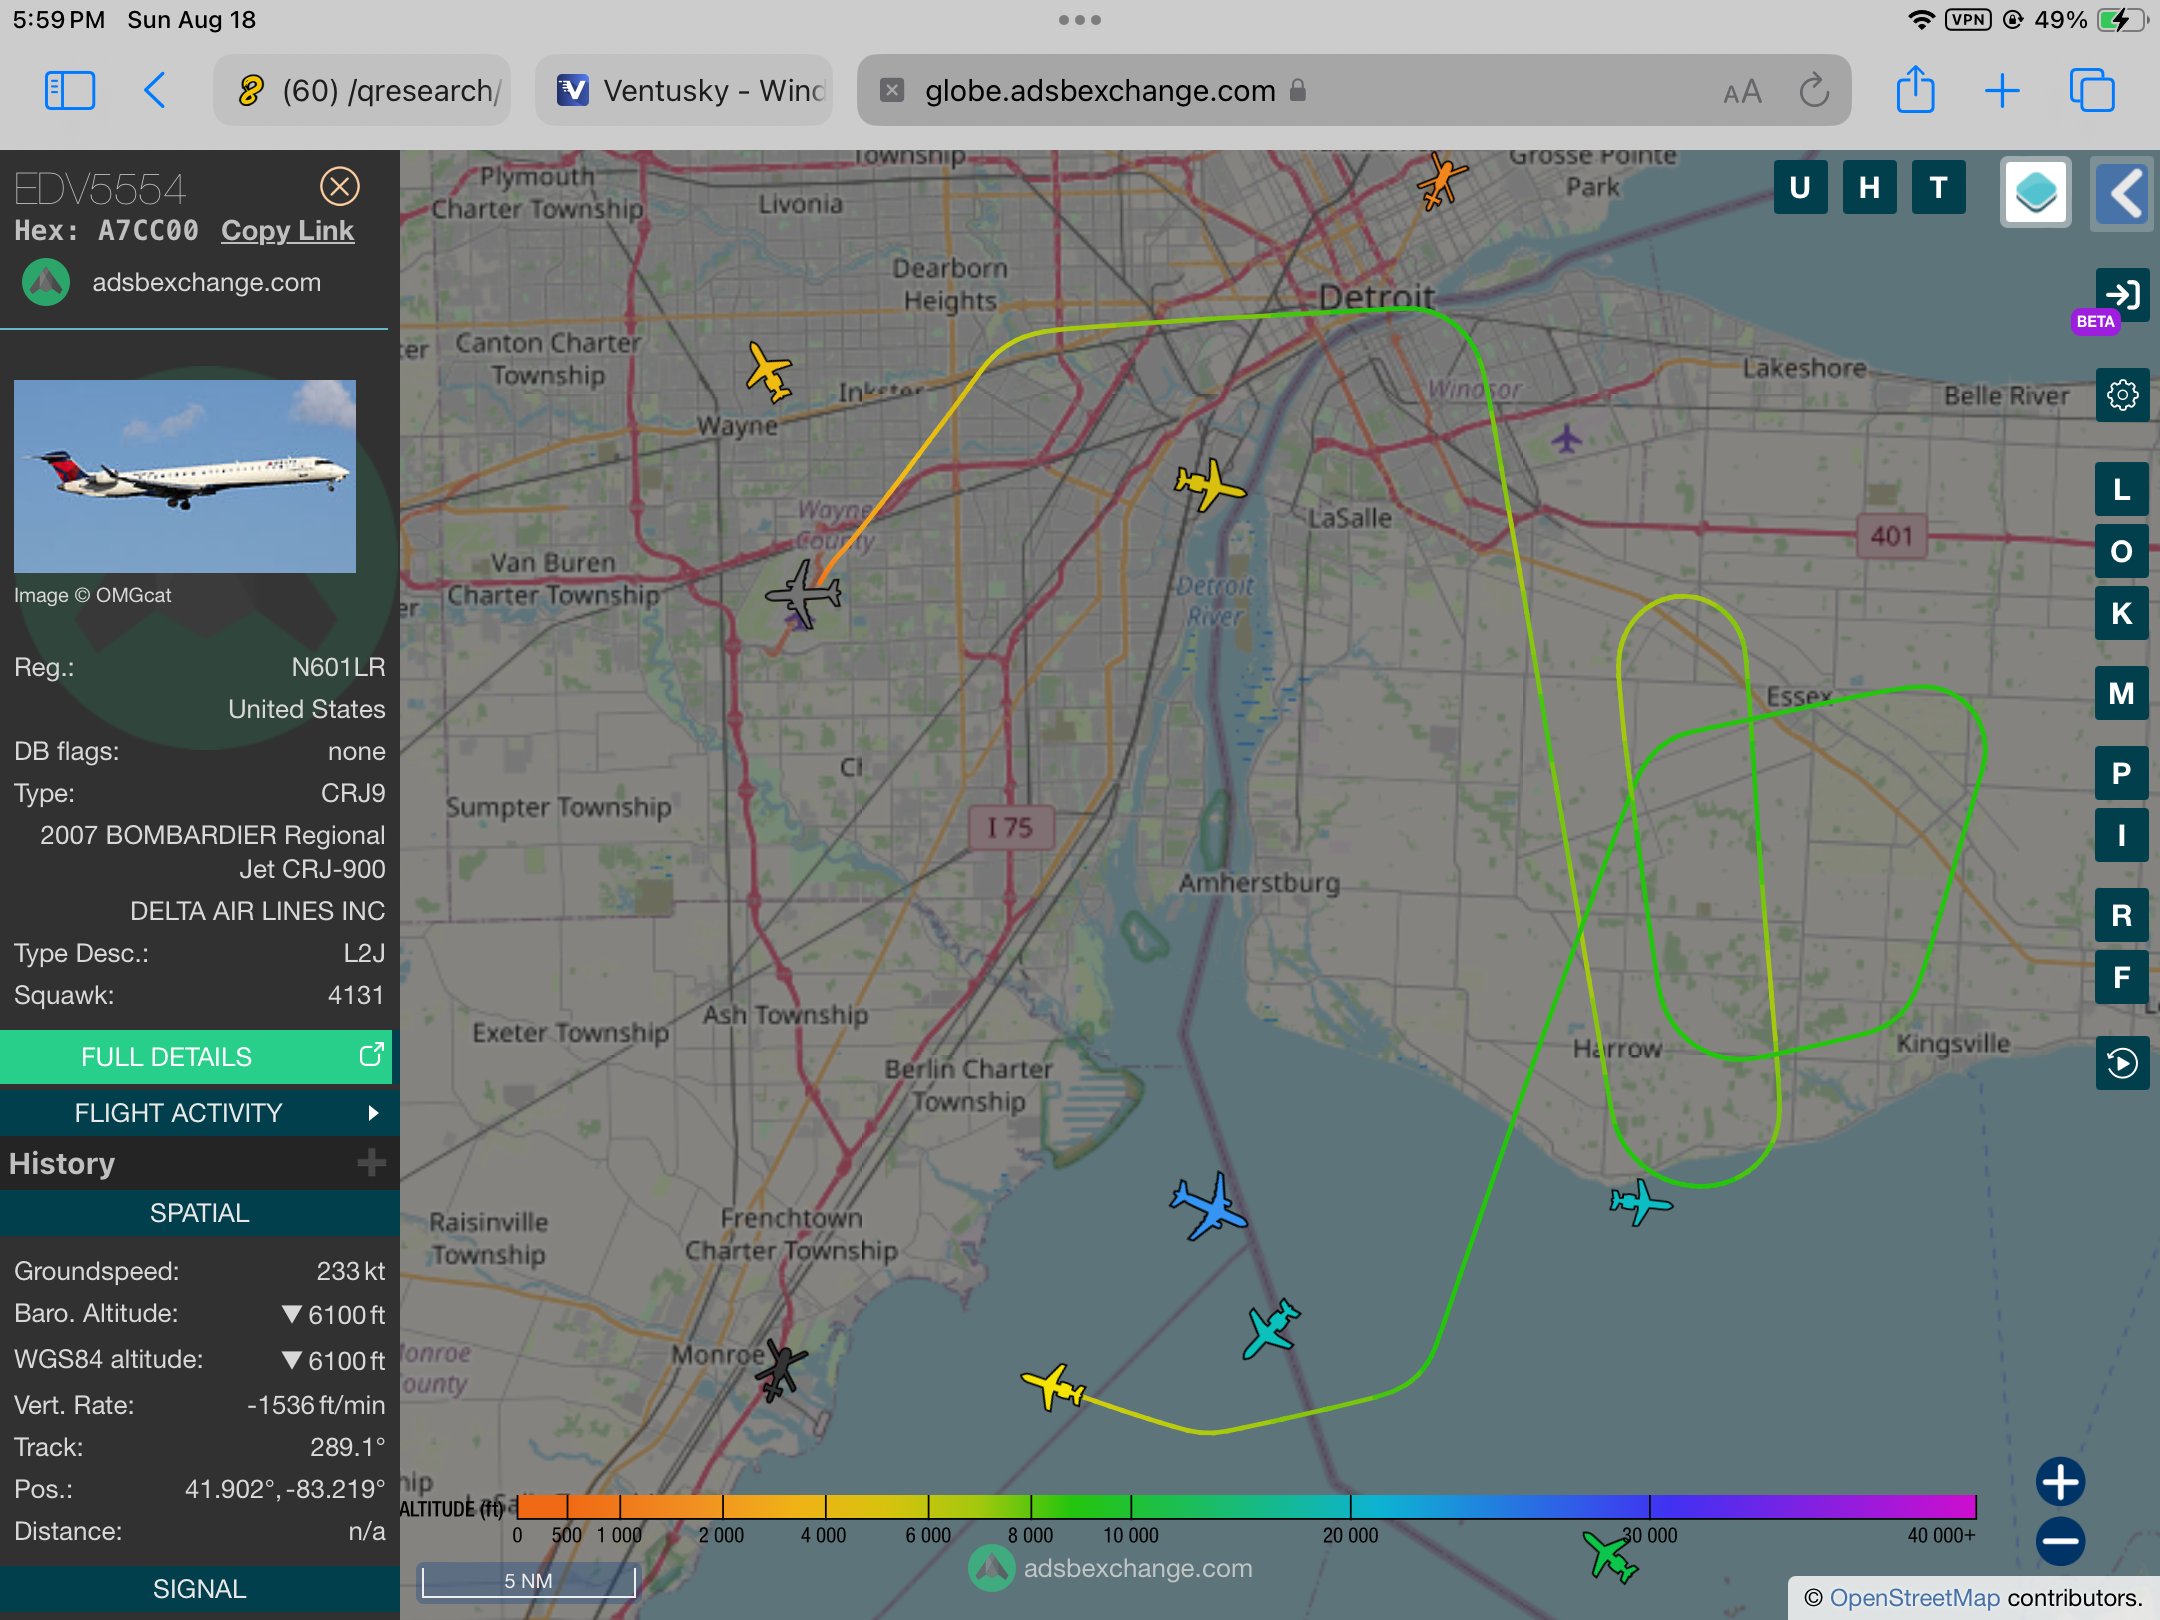The width and height of the screenshot is (2160, 1620).
Task: Click the Squawk 4131 value
Action: click(356, 995)
